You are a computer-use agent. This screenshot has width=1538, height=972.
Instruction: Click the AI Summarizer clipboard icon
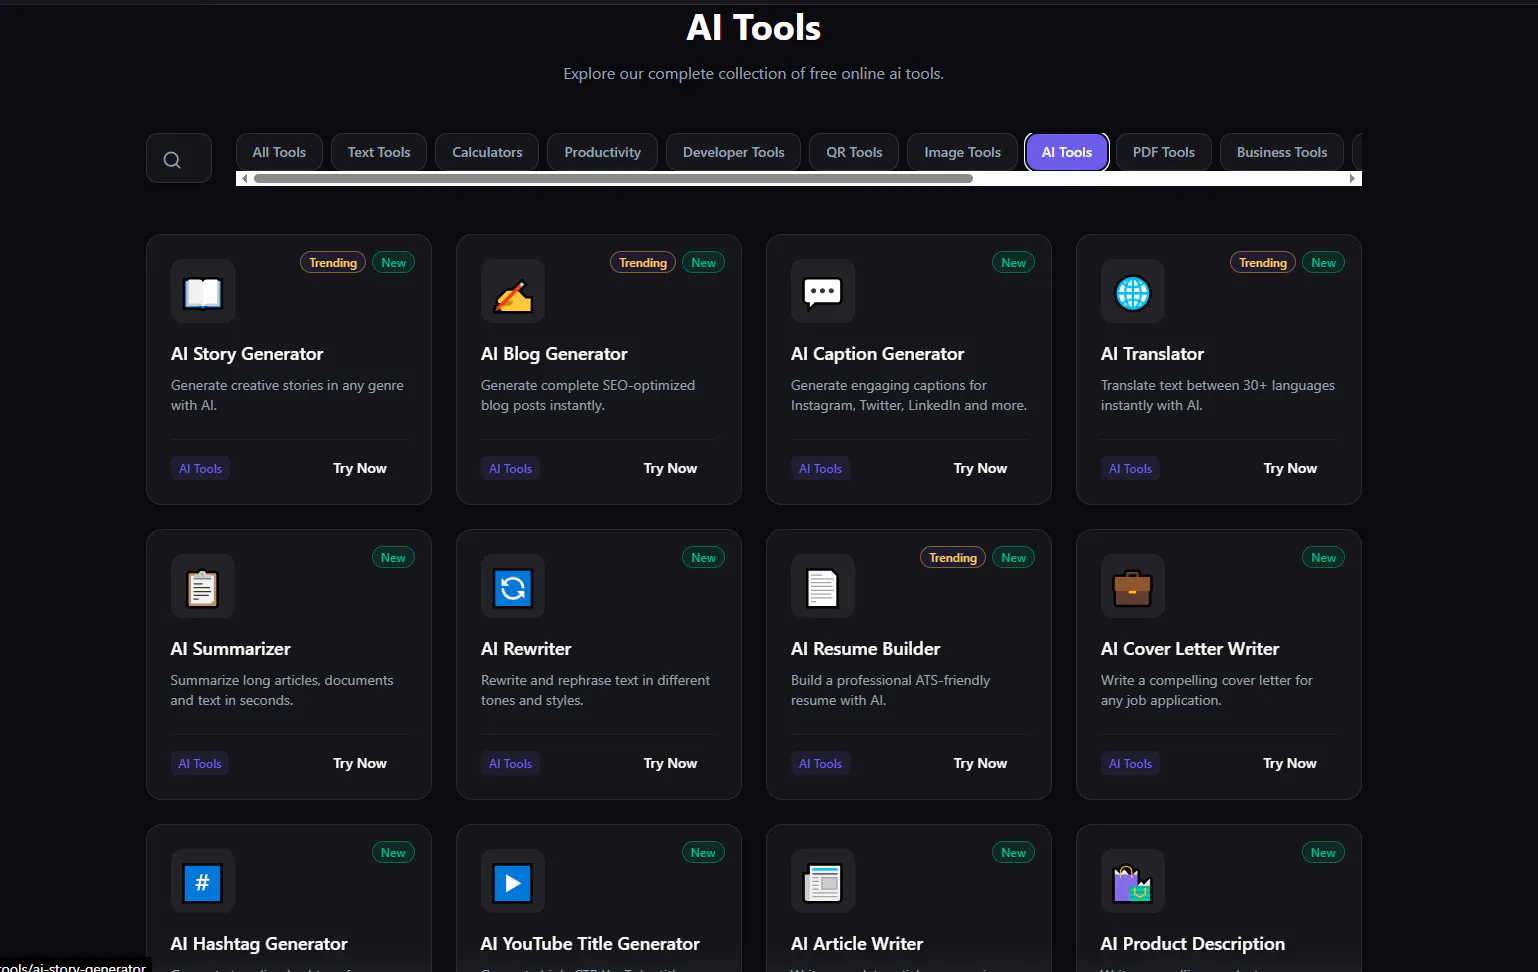tap(203, 586)
